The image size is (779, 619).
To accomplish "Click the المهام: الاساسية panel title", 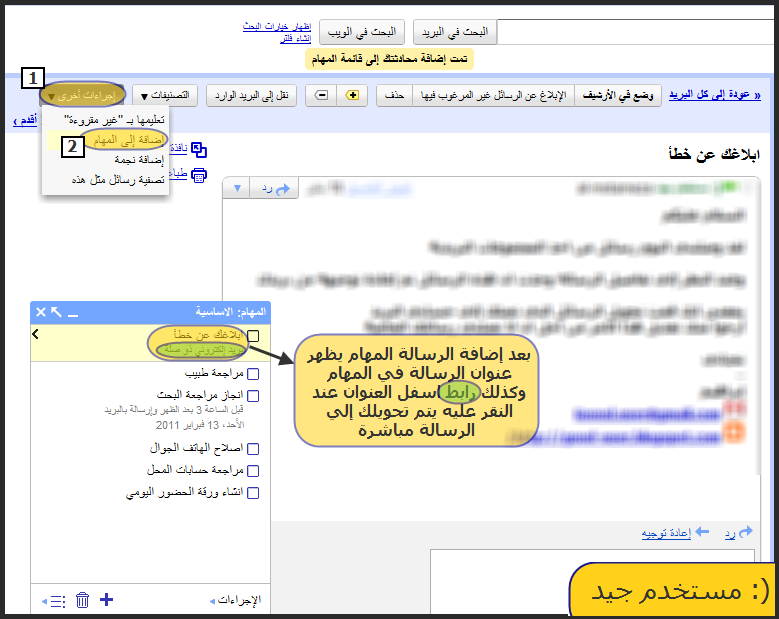I will (x=231, y=312).
